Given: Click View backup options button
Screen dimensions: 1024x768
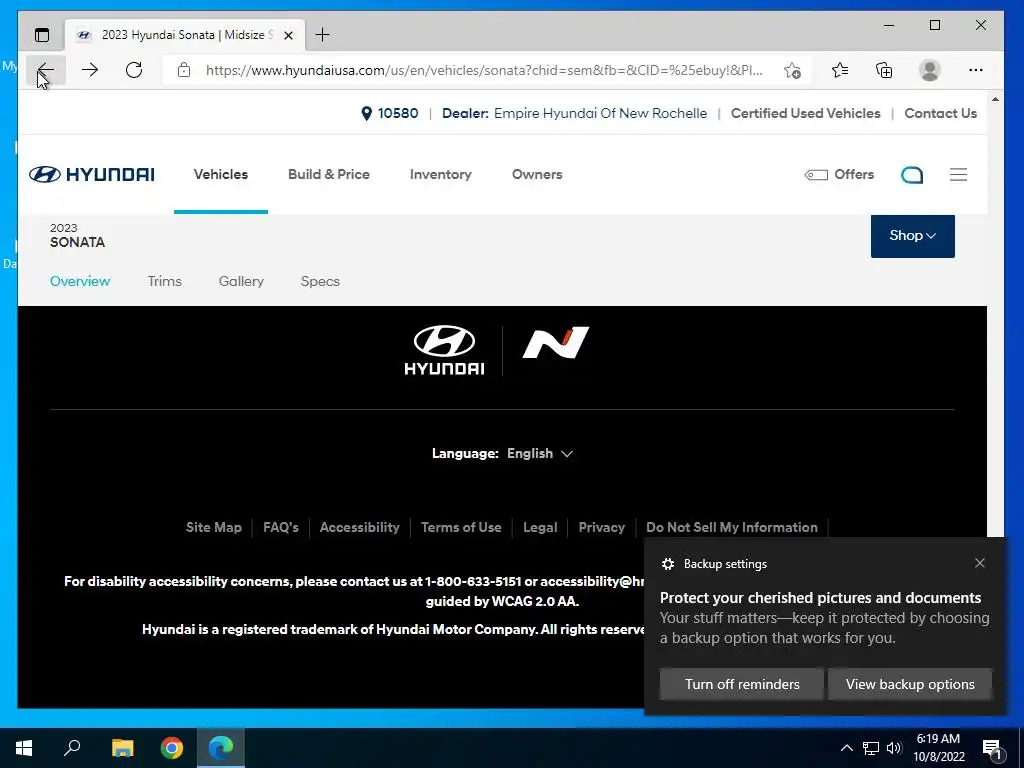Looking at the screenshot, I should pos(910,684).
